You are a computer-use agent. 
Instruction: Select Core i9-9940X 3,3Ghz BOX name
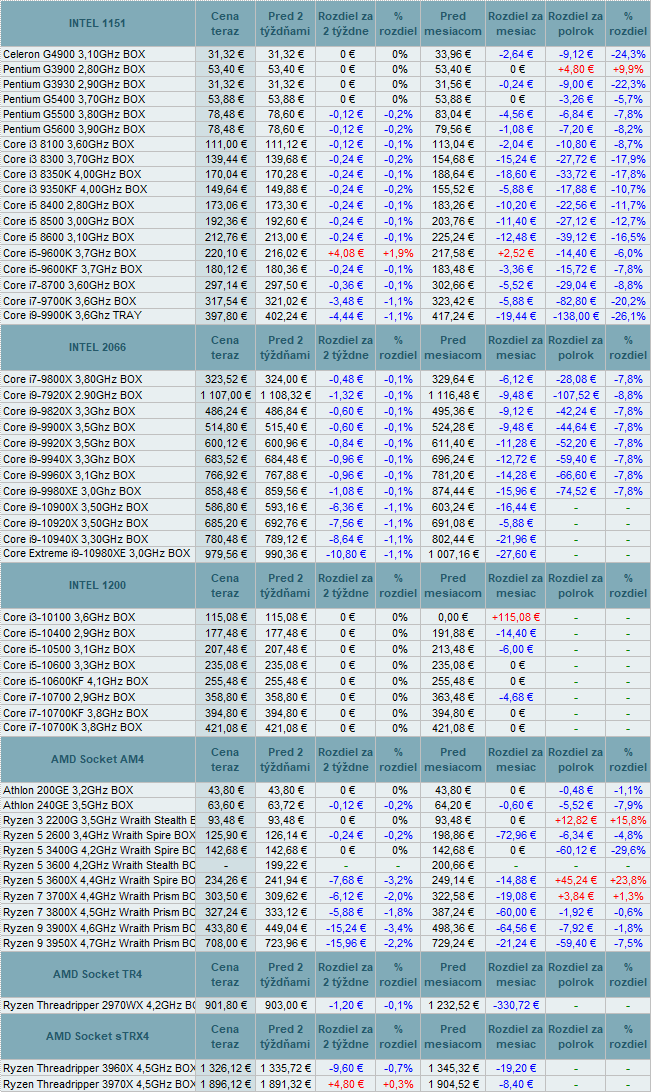pyautogui.click(x=70, y=460)
